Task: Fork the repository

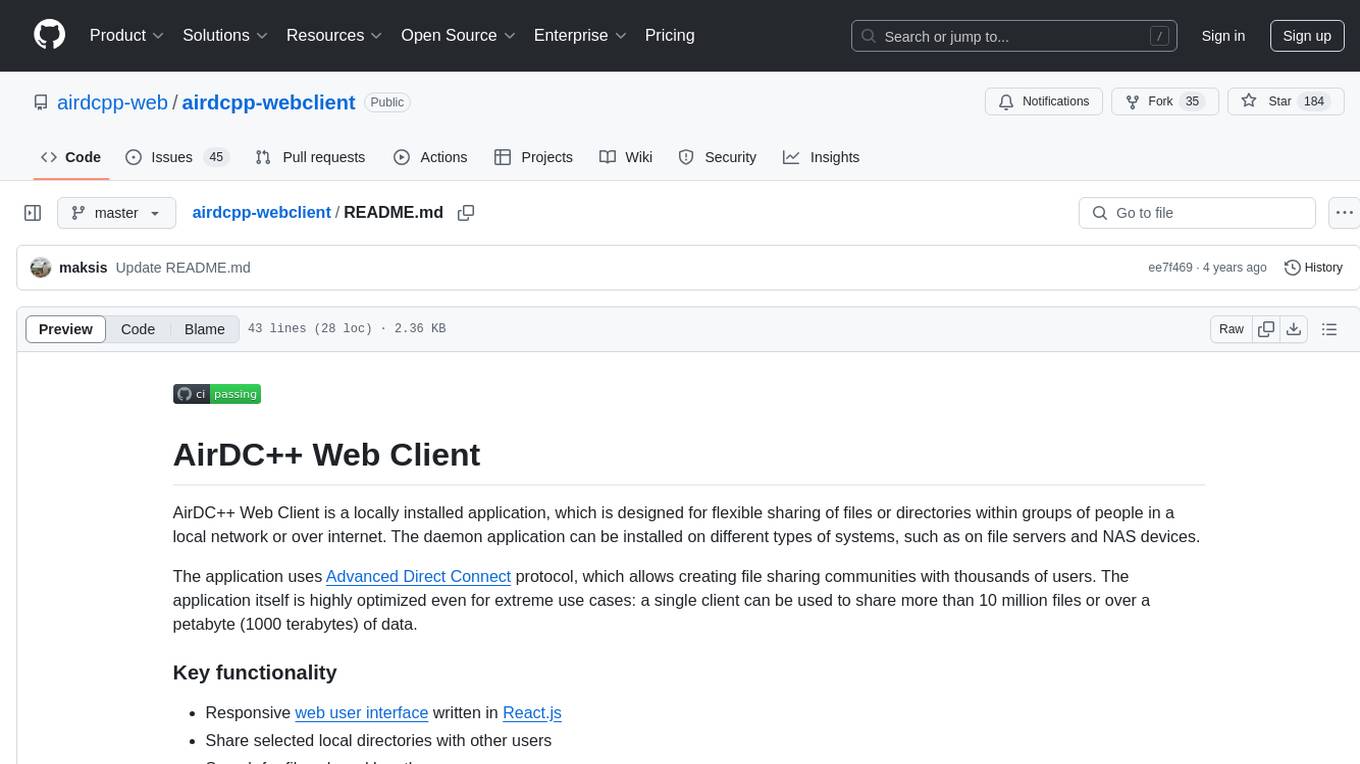Action: 1165,101
